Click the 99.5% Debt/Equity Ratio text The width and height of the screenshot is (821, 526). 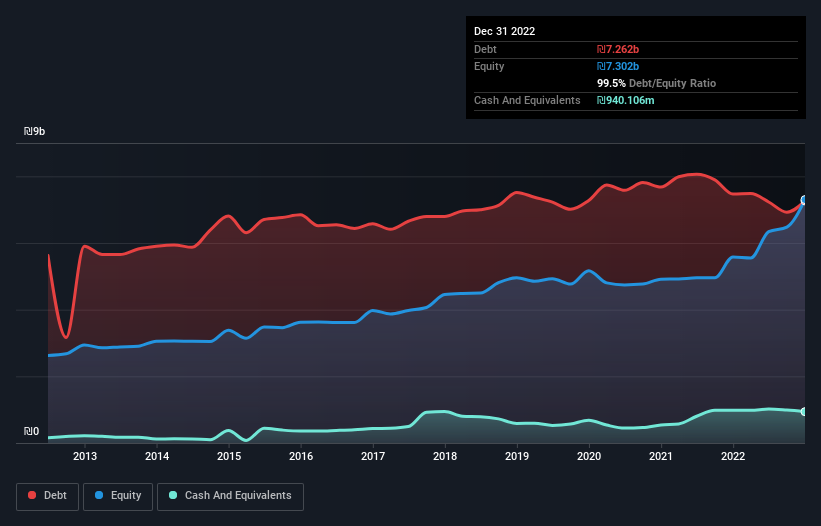coord(657,83)
